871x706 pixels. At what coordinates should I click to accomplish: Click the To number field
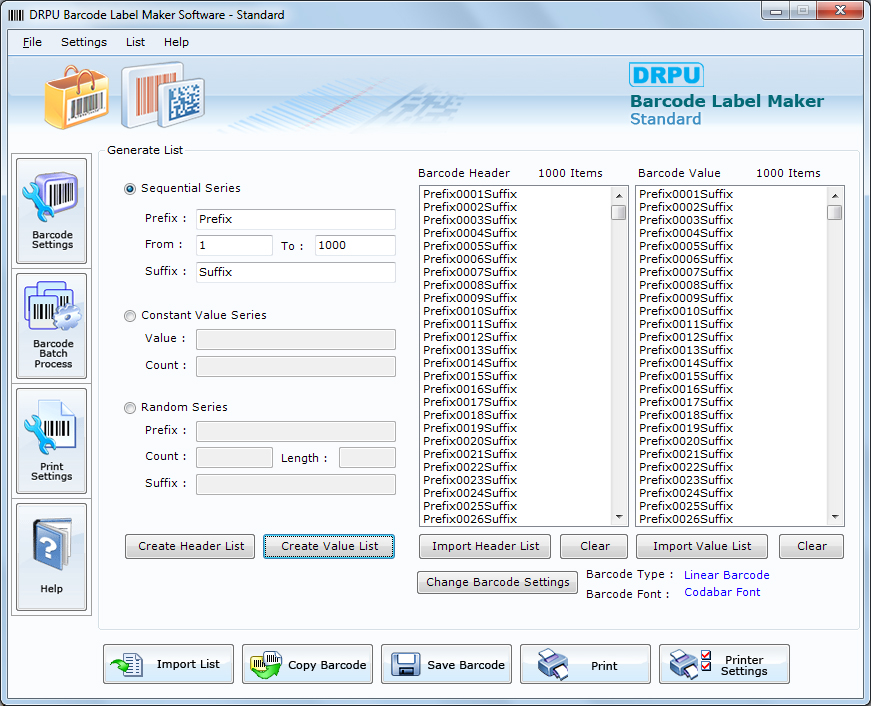355,246
